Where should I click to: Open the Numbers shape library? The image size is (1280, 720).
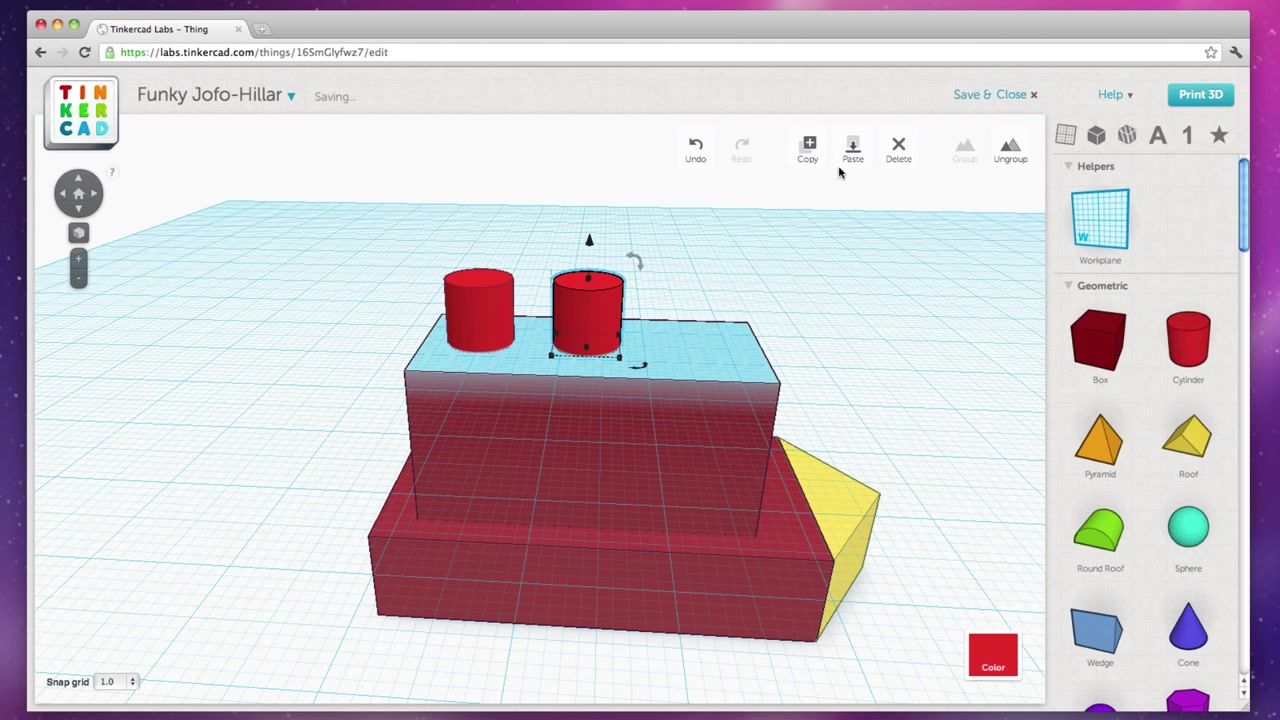(x=1187, y=135)
